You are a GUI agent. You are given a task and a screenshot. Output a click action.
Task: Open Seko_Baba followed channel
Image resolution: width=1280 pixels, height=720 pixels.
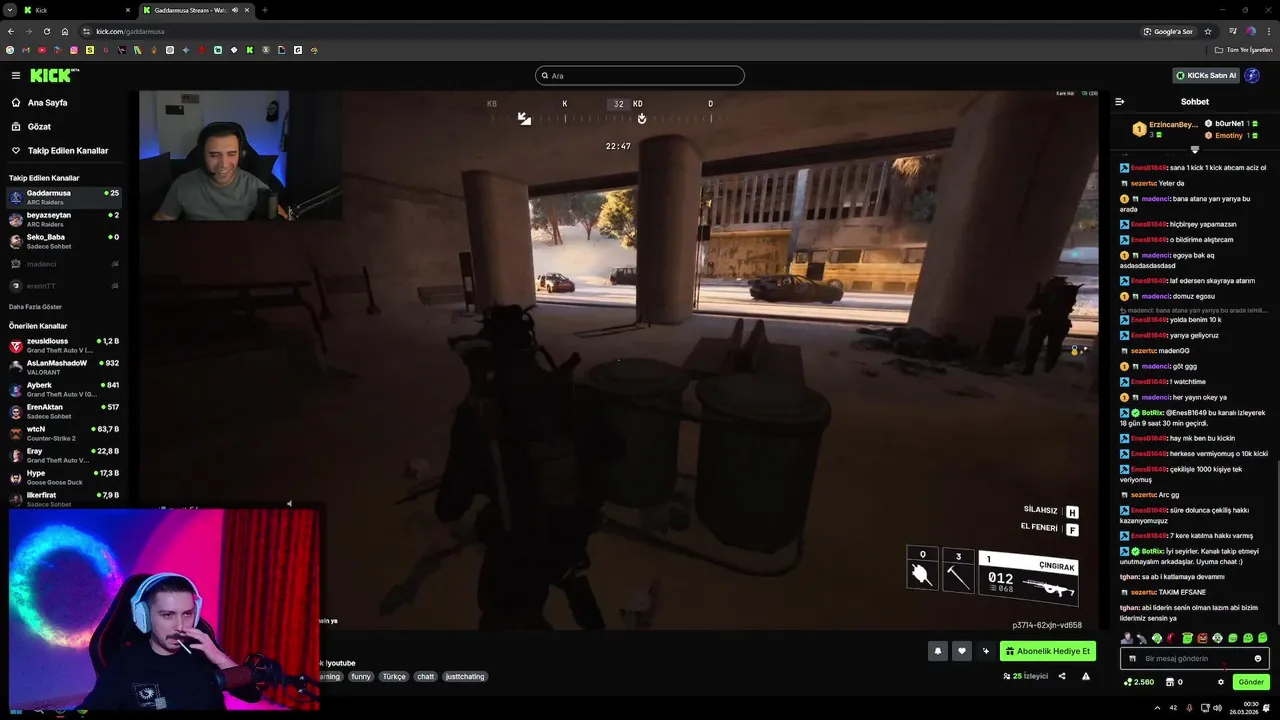pos(64,241)
